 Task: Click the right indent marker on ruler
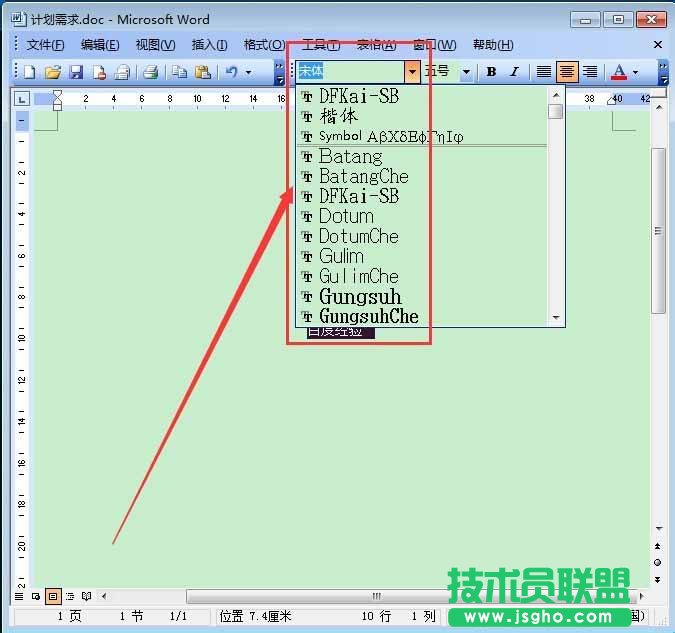[611, 101]
